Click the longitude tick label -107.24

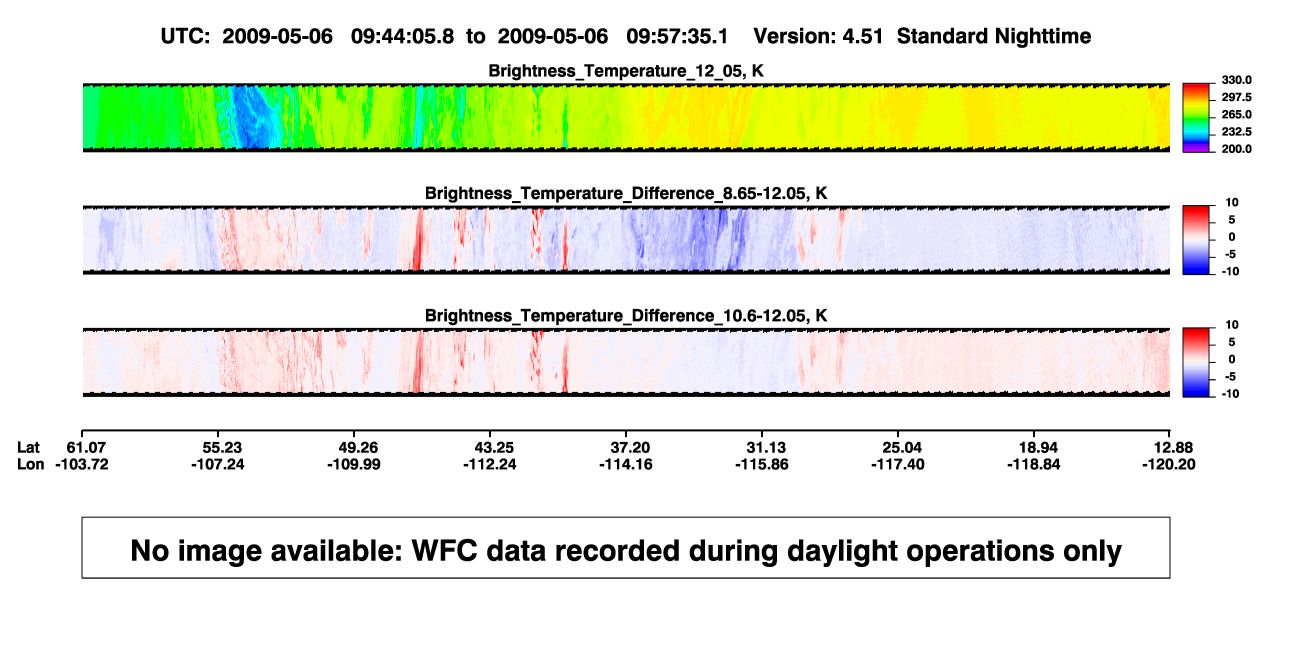[x=218, y=464]
